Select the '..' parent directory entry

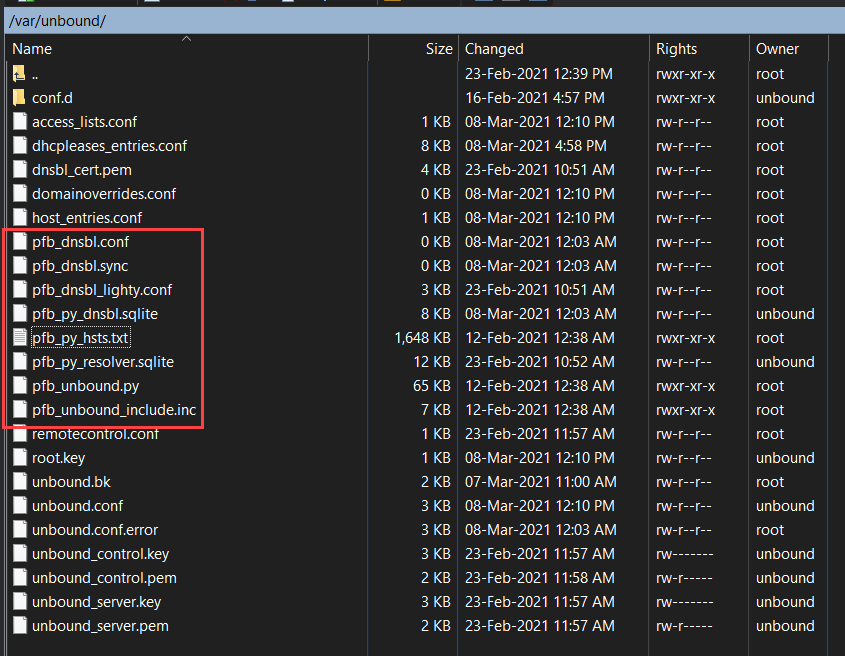coord(34,75)
